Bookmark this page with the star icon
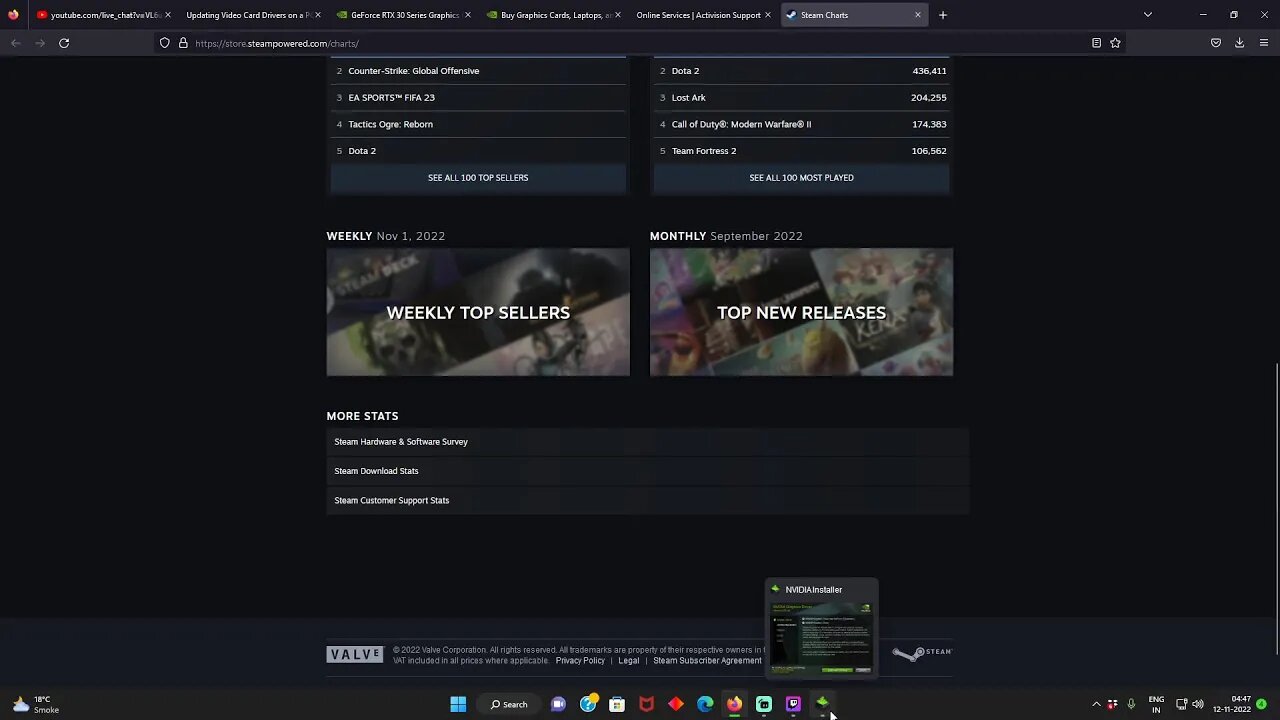The image size is (1280, 720). click(1115, 43)
